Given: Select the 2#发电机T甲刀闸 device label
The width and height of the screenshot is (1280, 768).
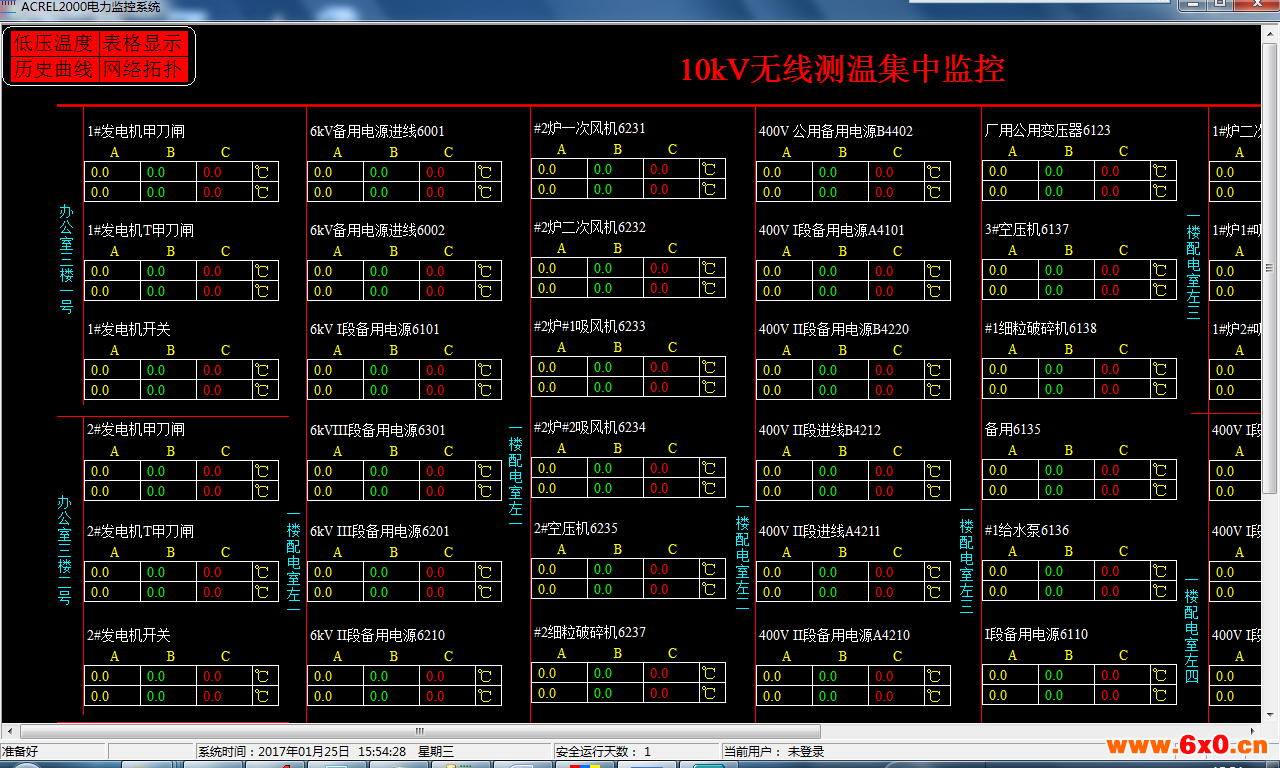Looking at the screenshot, I should point(140,531).
